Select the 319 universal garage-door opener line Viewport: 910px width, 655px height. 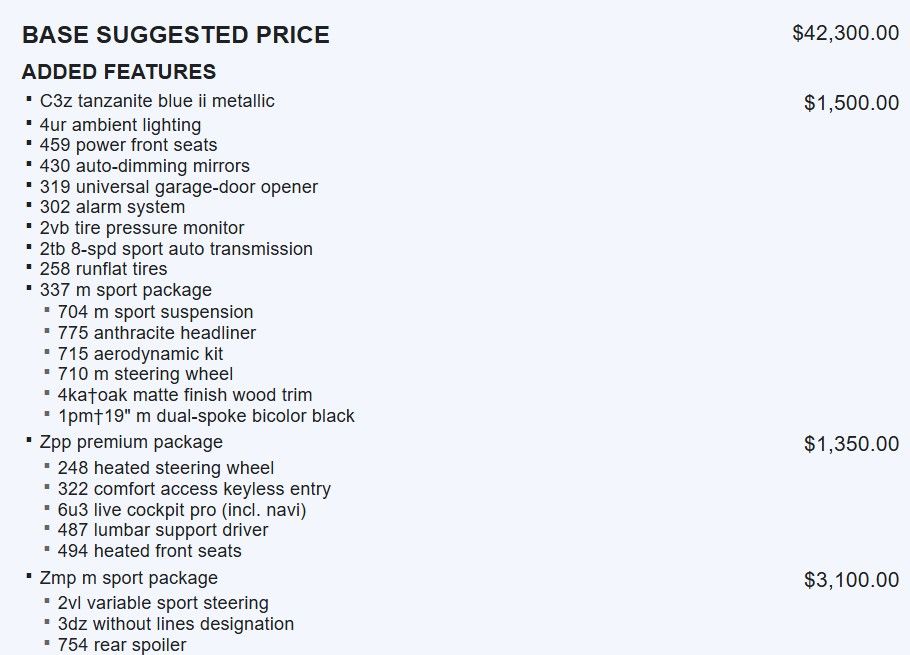coord(178,187)
